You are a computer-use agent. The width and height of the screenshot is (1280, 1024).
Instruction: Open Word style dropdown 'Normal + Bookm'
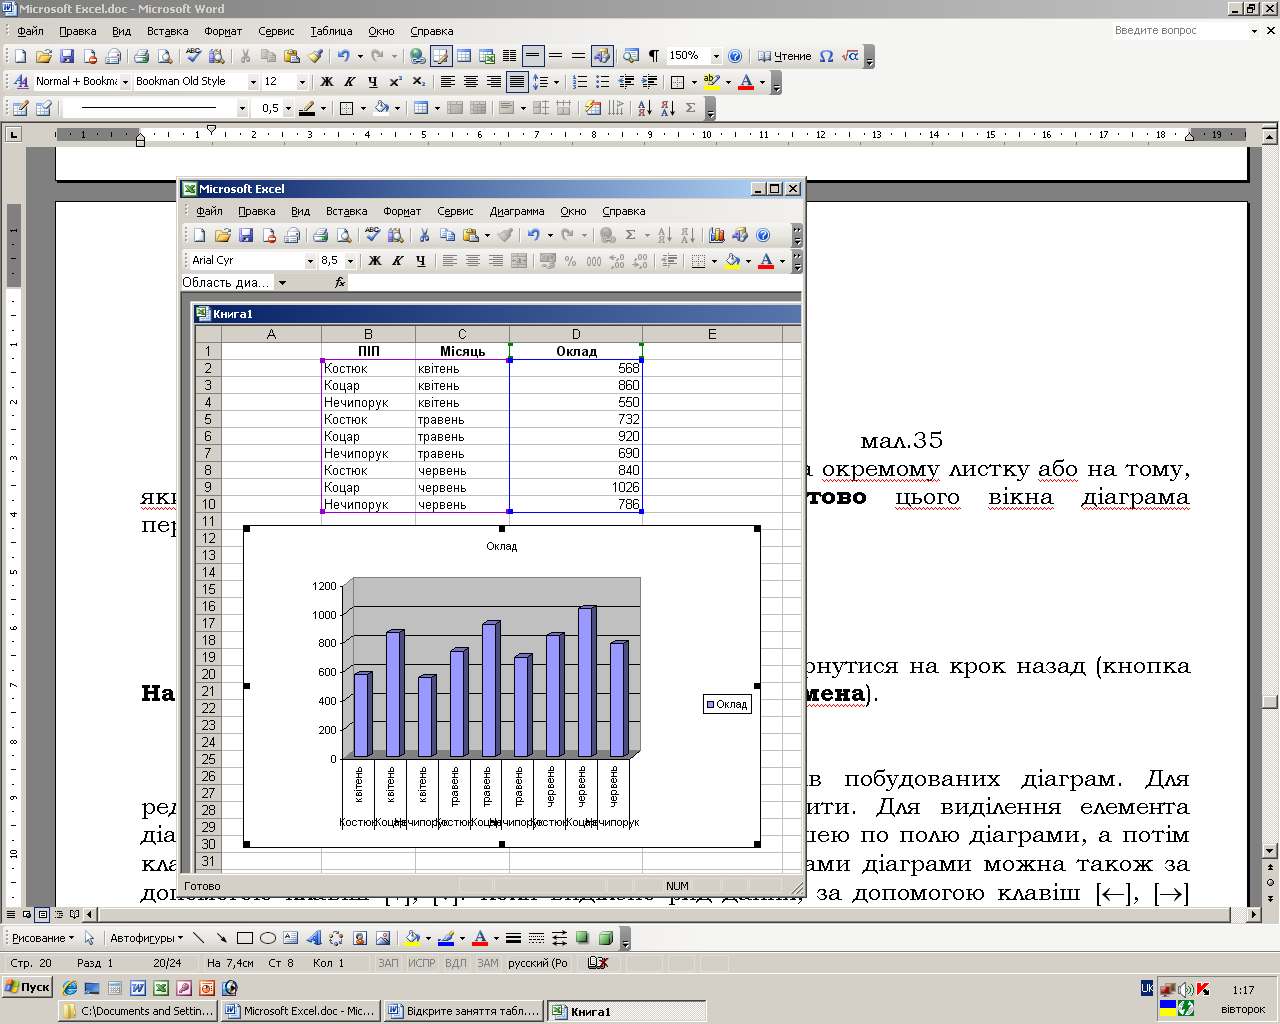click(125, 82)
